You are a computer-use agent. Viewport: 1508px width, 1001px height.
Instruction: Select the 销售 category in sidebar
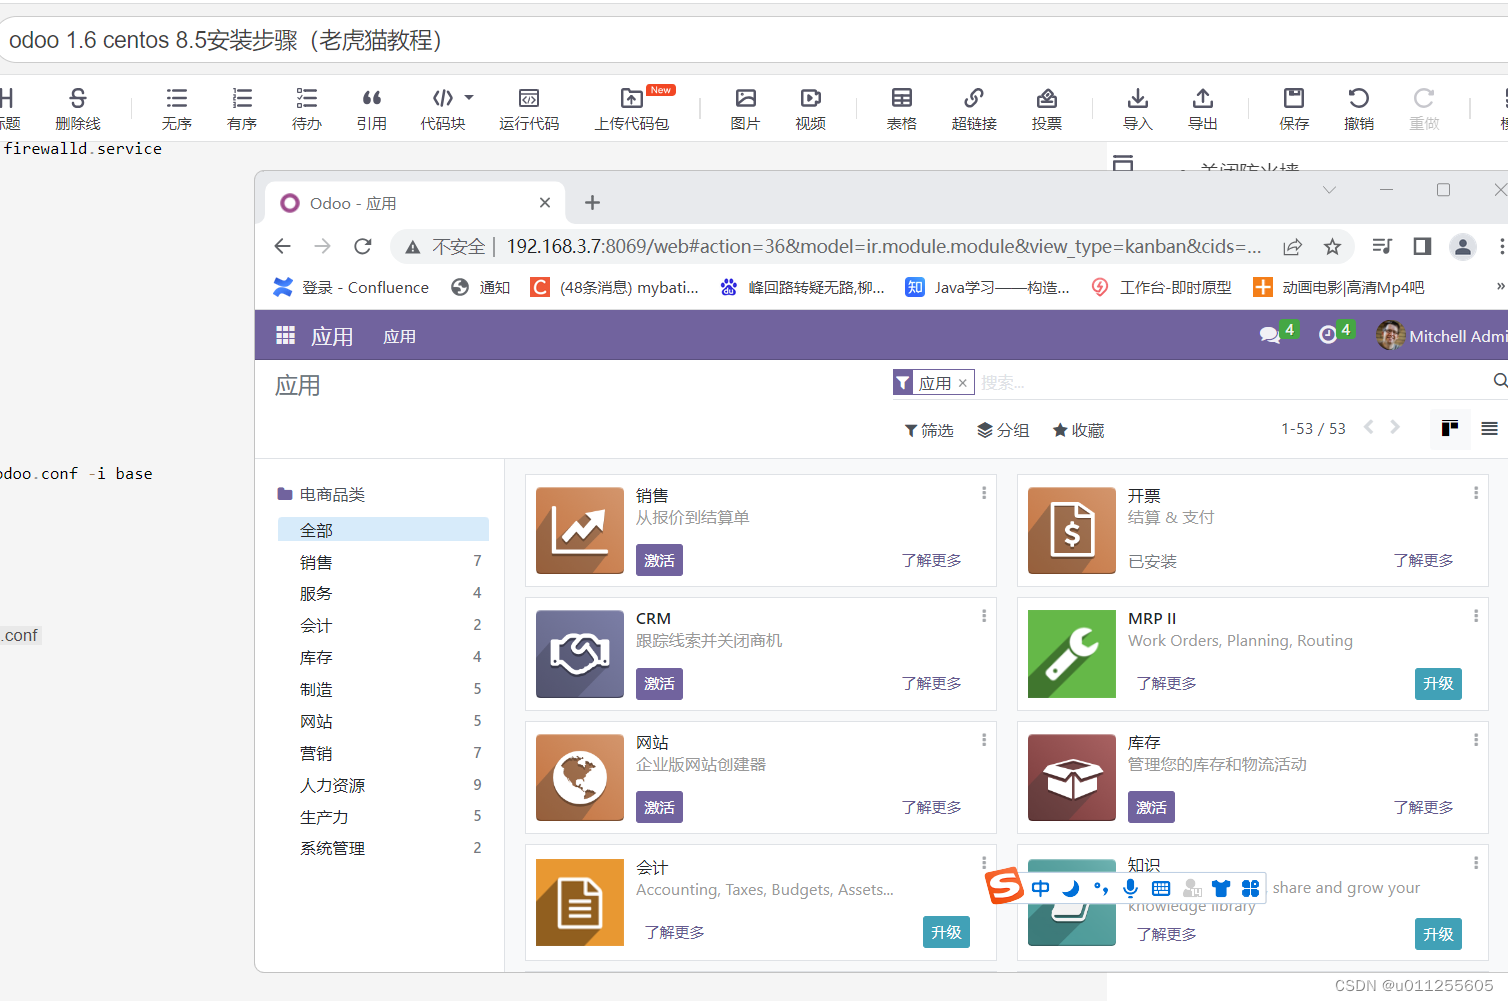click(x=383, y=562)
